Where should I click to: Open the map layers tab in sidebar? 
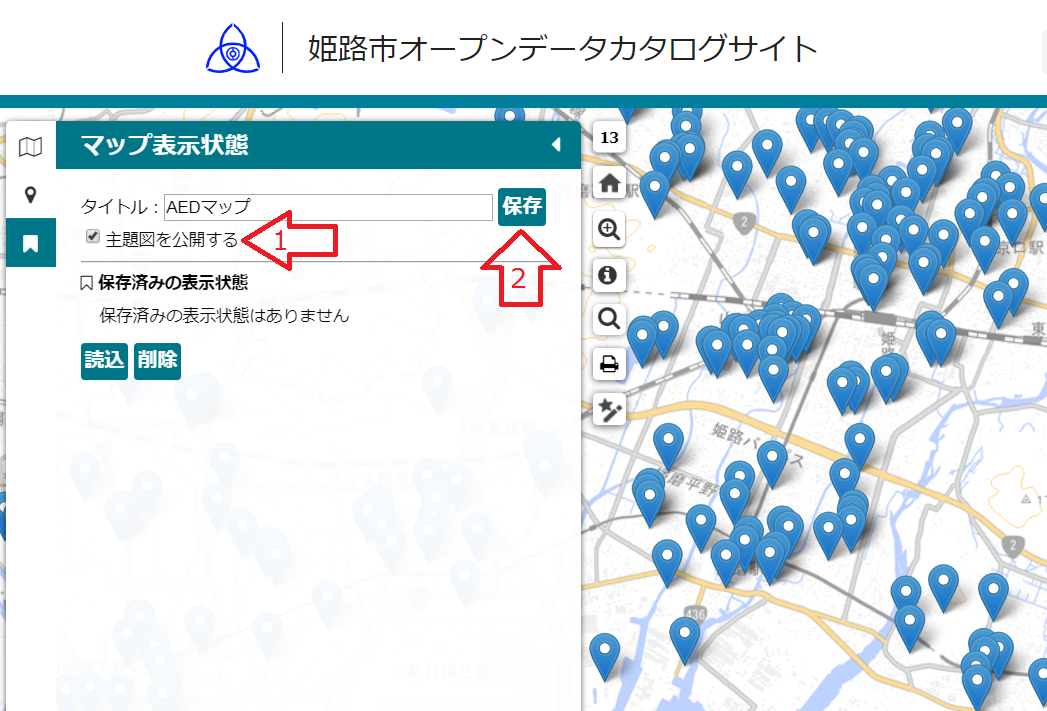(31, 148)
